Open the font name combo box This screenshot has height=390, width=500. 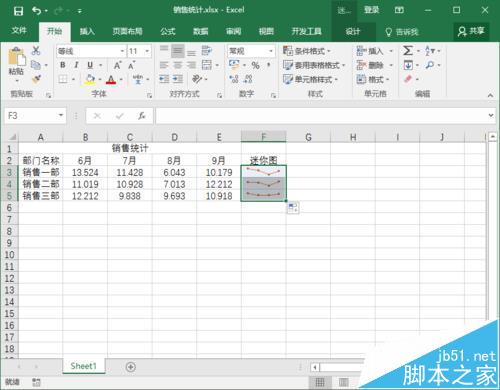pos(91,51)
